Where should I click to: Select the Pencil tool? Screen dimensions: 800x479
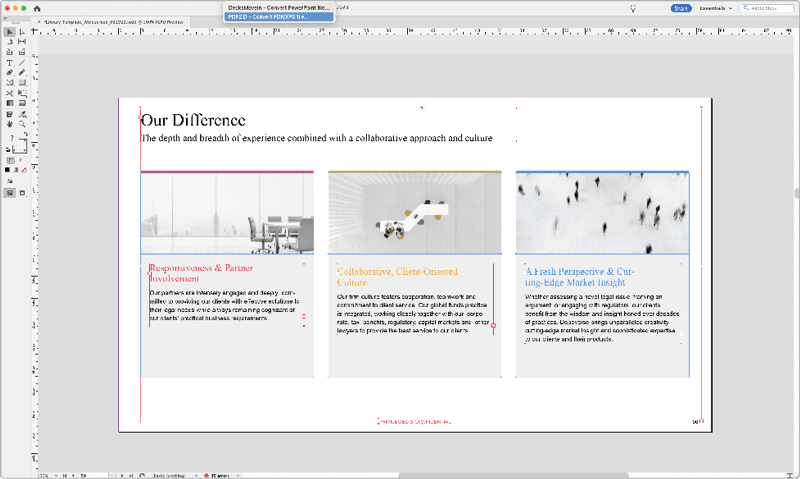click(22, 72)
